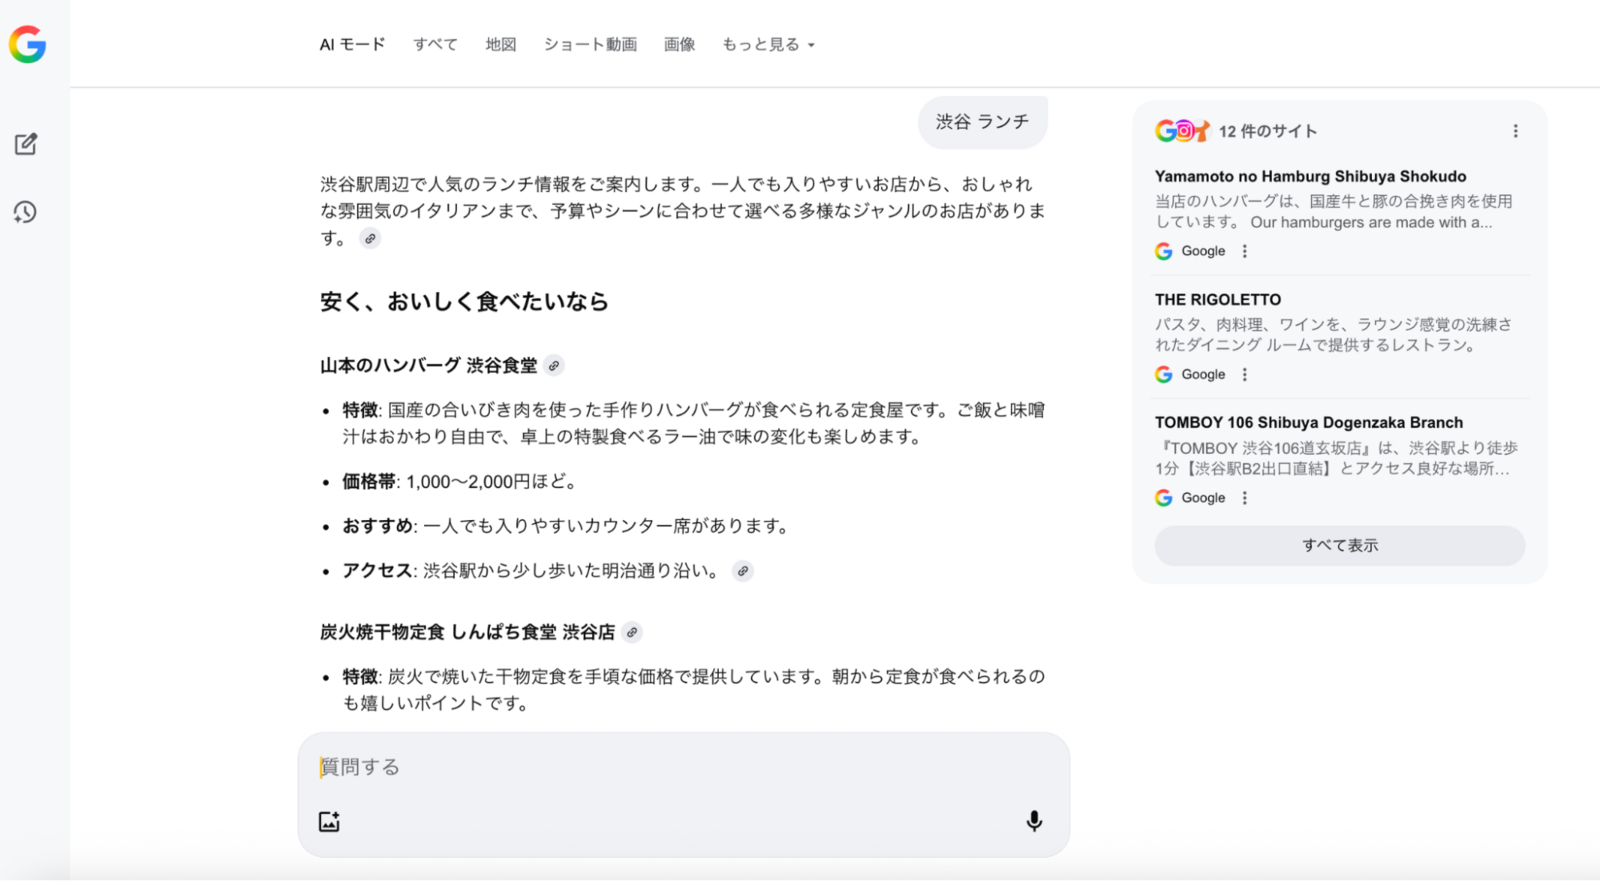Viewport: 1600px width, 881px height.
Task: Activate the microphone voice input
Action: point(1034,821)
